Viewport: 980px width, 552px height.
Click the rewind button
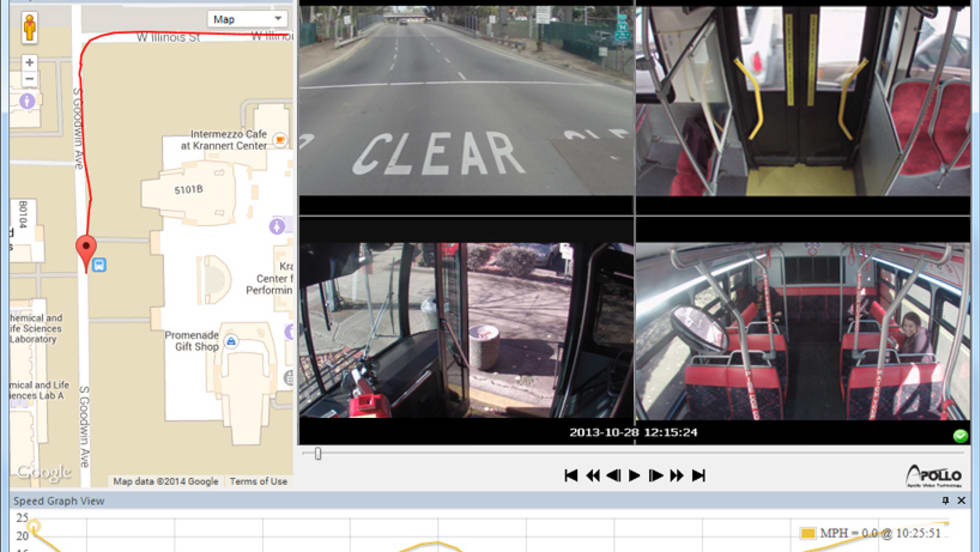click(592, 476)
